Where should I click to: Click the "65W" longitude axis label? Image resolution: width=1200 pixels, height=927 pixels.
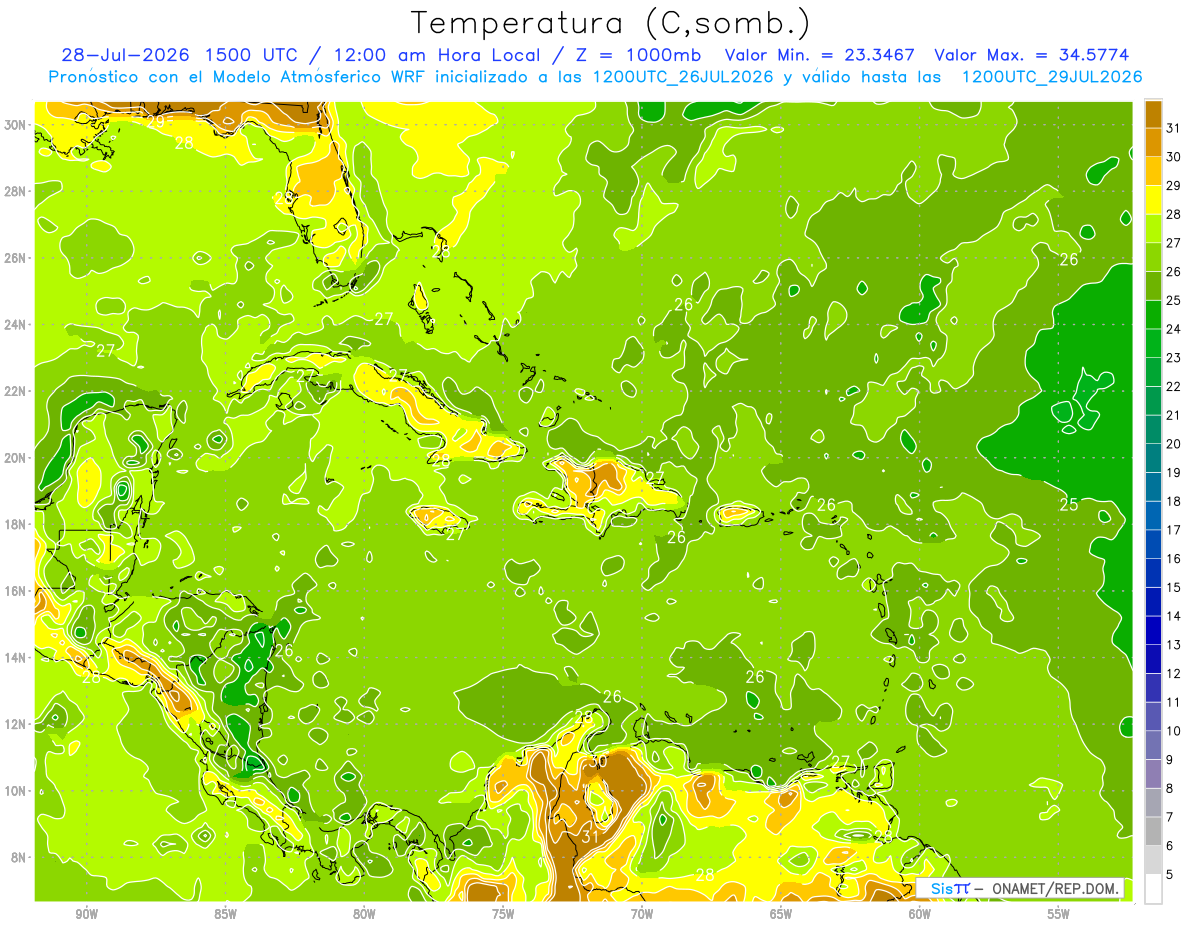click(781, 914)
